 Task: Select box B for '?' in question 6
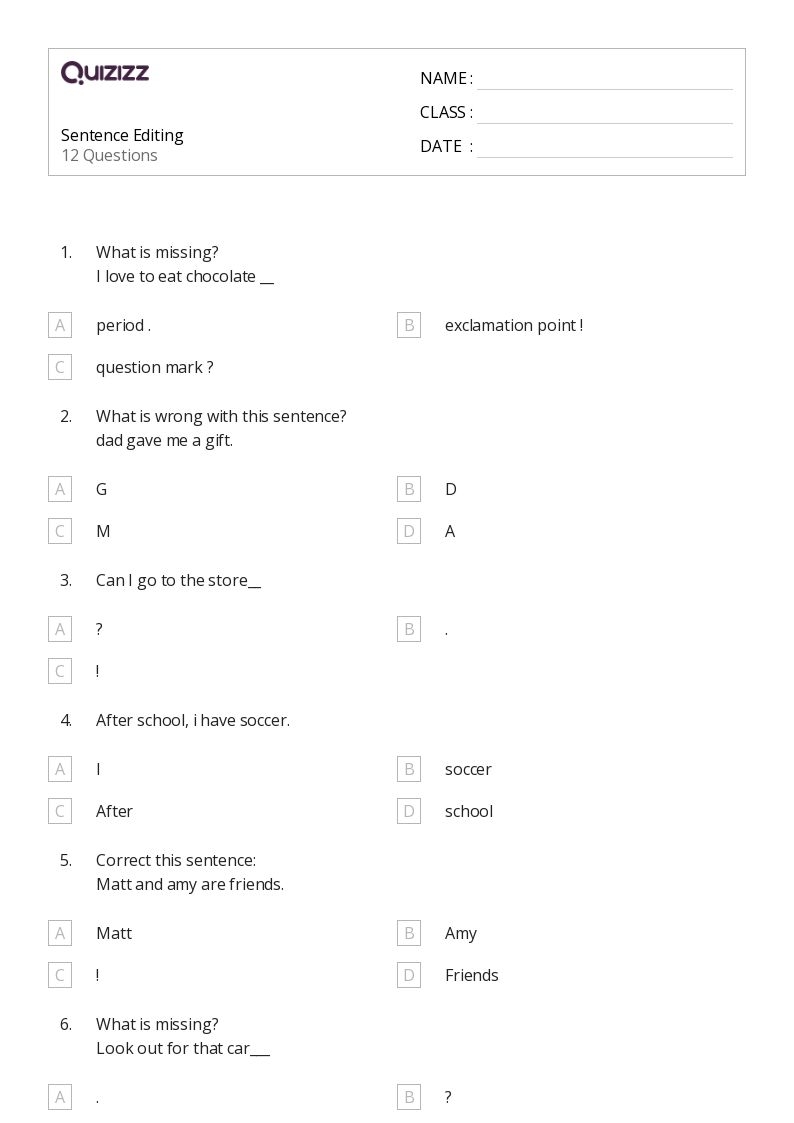pyautogui.click(x=409, y=1097)
